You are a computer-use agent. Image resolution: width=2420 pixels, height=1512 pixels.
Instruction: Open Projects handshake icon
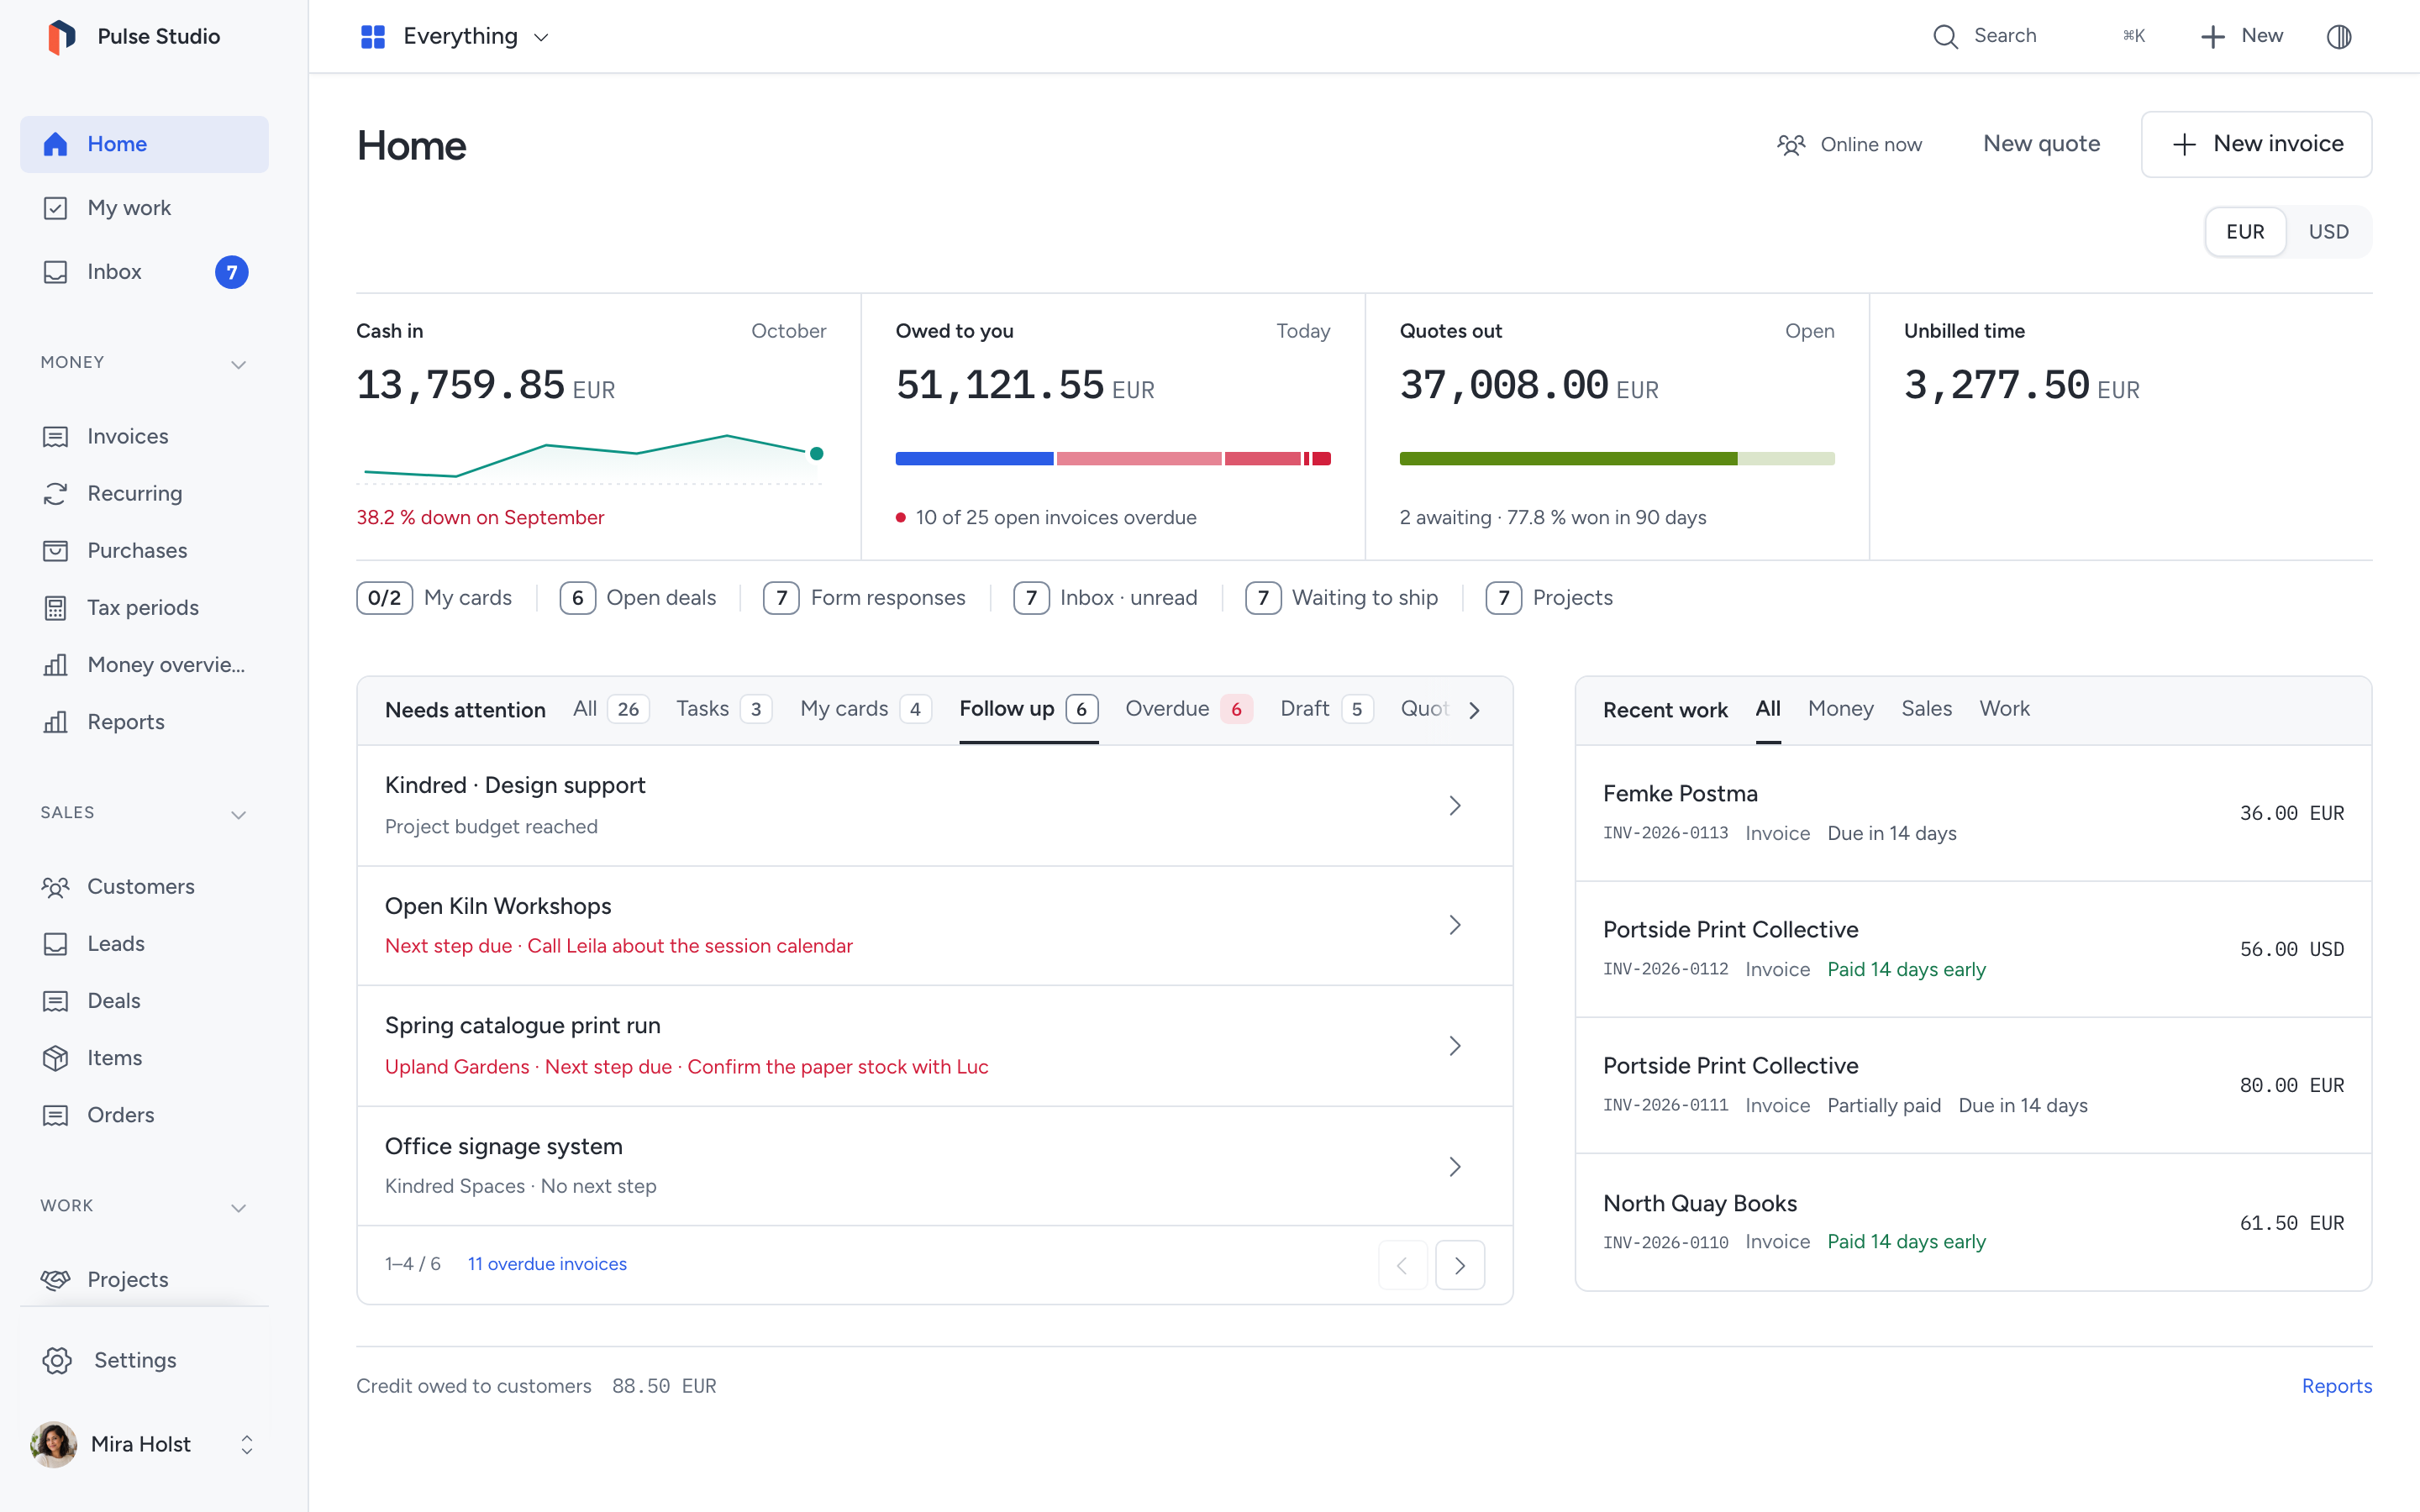pos(55,1280)
